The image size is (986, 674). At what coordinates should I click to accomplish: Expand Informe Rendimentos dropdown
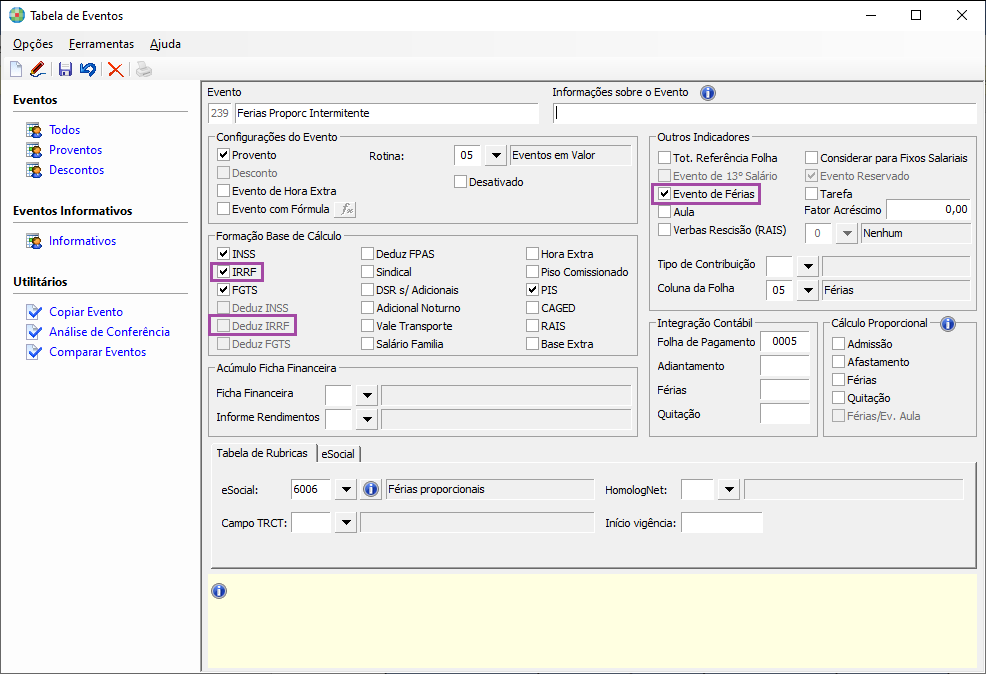(x=367, y=419)
